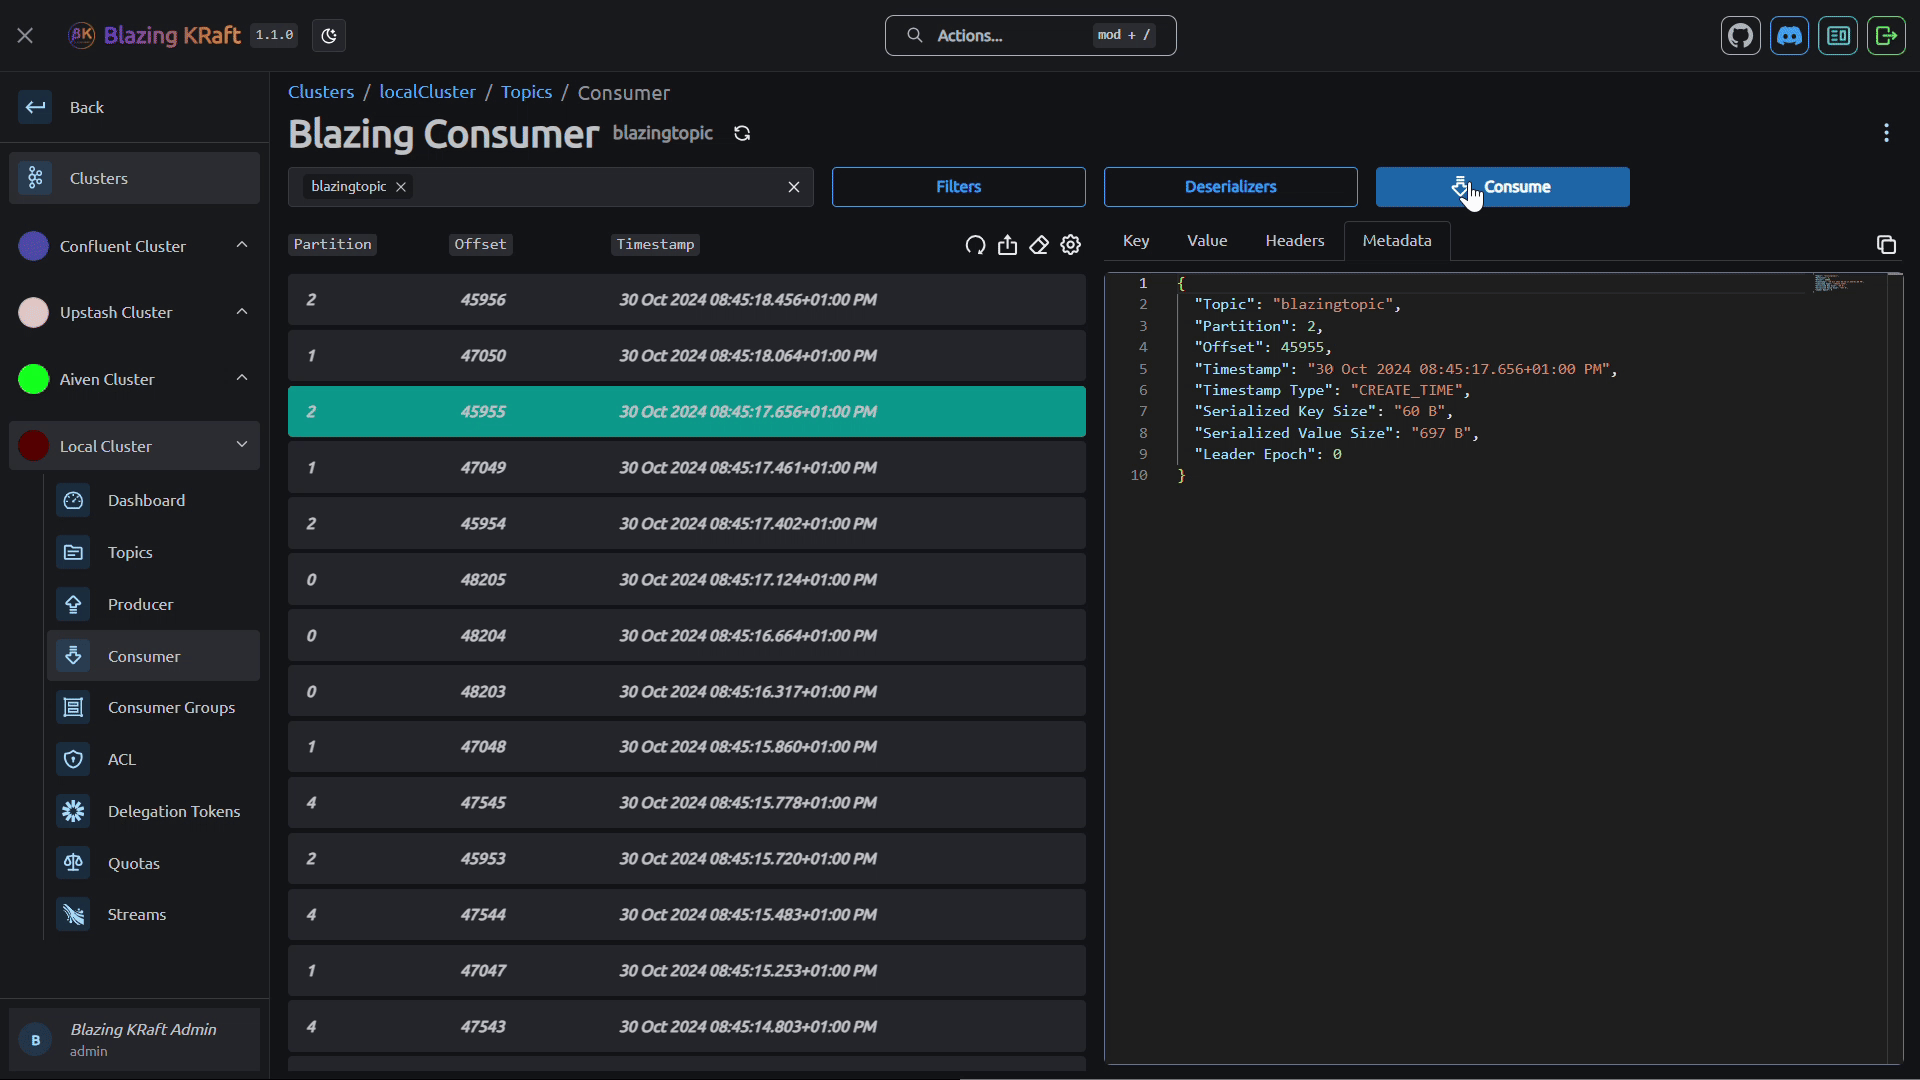Screen dimensions: 1920x1080
Task: Select record row with offset 47049
Action: [686, 468]
